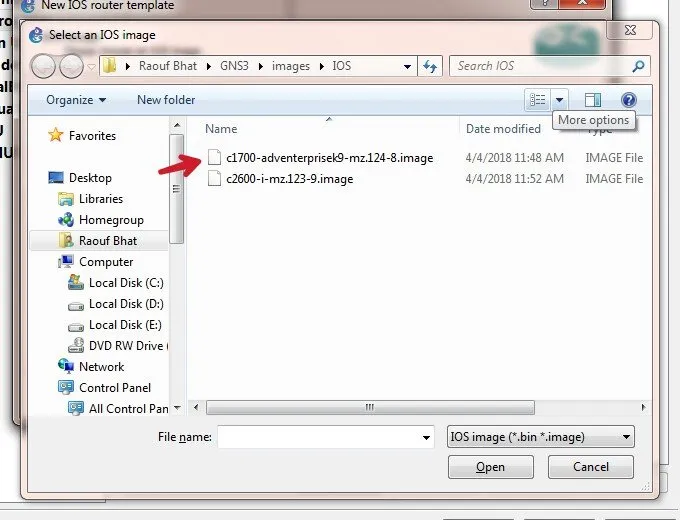Click sidebar scrollbar down arrow
Viewport: 680px width, 520px height.
pos(177,408)
